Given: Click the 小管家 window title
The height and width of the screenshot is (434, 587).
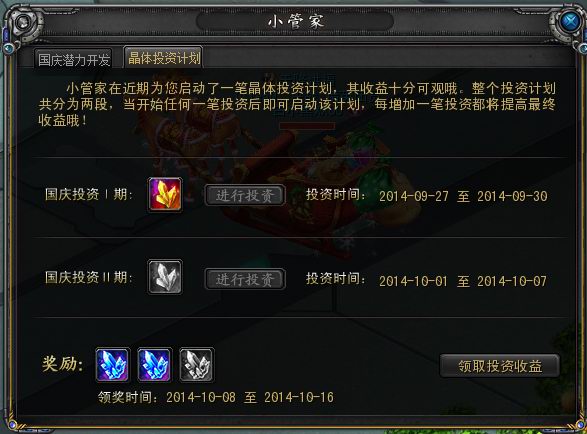Looking at the screenshot, I should (295, 21).
